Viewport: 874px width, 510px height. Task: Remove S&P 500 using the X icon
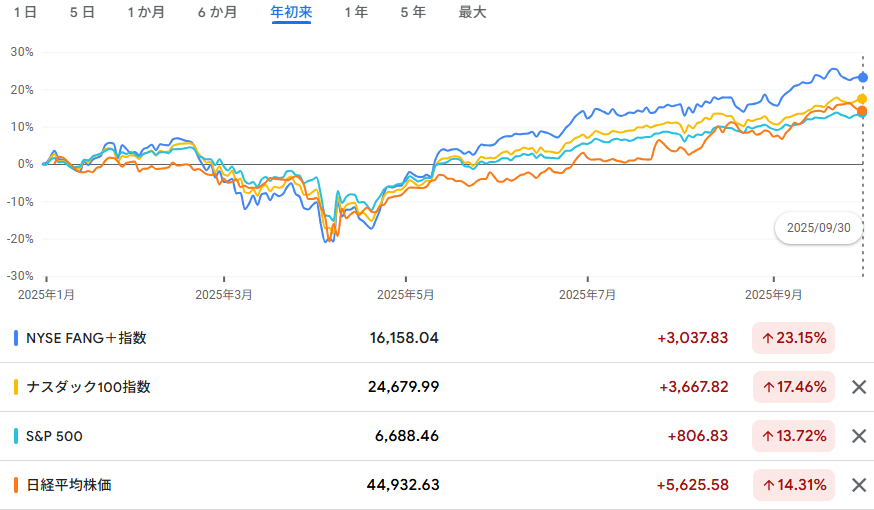coord(858,436)
